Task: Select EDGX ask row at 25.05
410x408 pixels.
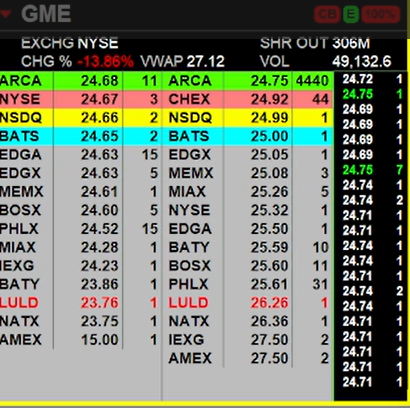Action: tap(248, 155)
